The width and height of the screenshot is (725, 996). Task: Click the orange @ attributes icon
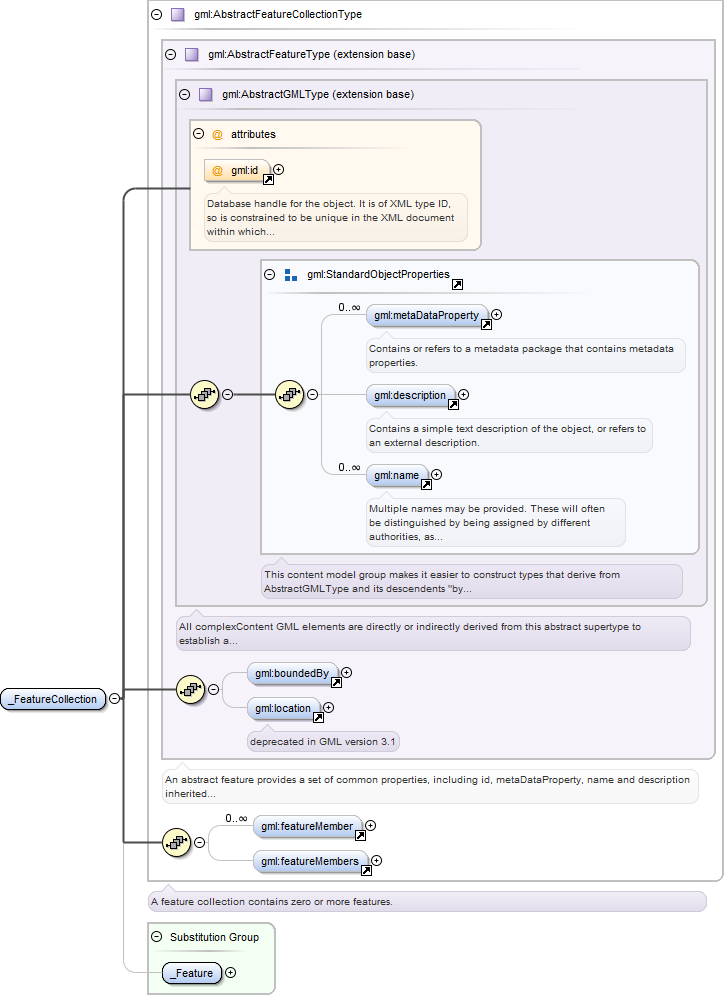pos(217,134)
